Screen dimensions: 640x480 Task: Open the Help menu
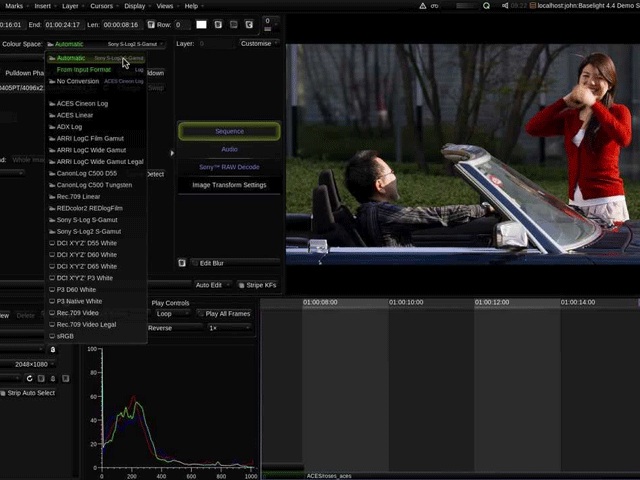(x=191, y=6)
